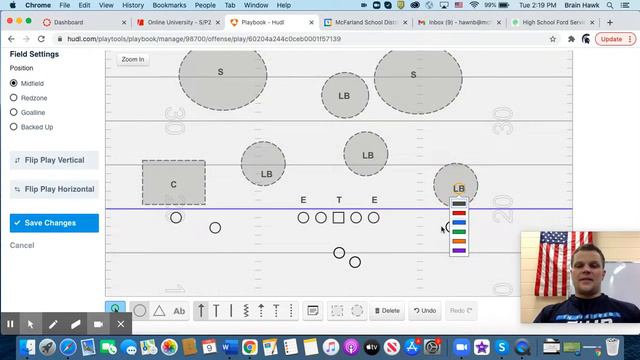Bookmark this page with the star icon
This screenshot has width=640, height=360.
pyautogui.click(x=553, y=39)
